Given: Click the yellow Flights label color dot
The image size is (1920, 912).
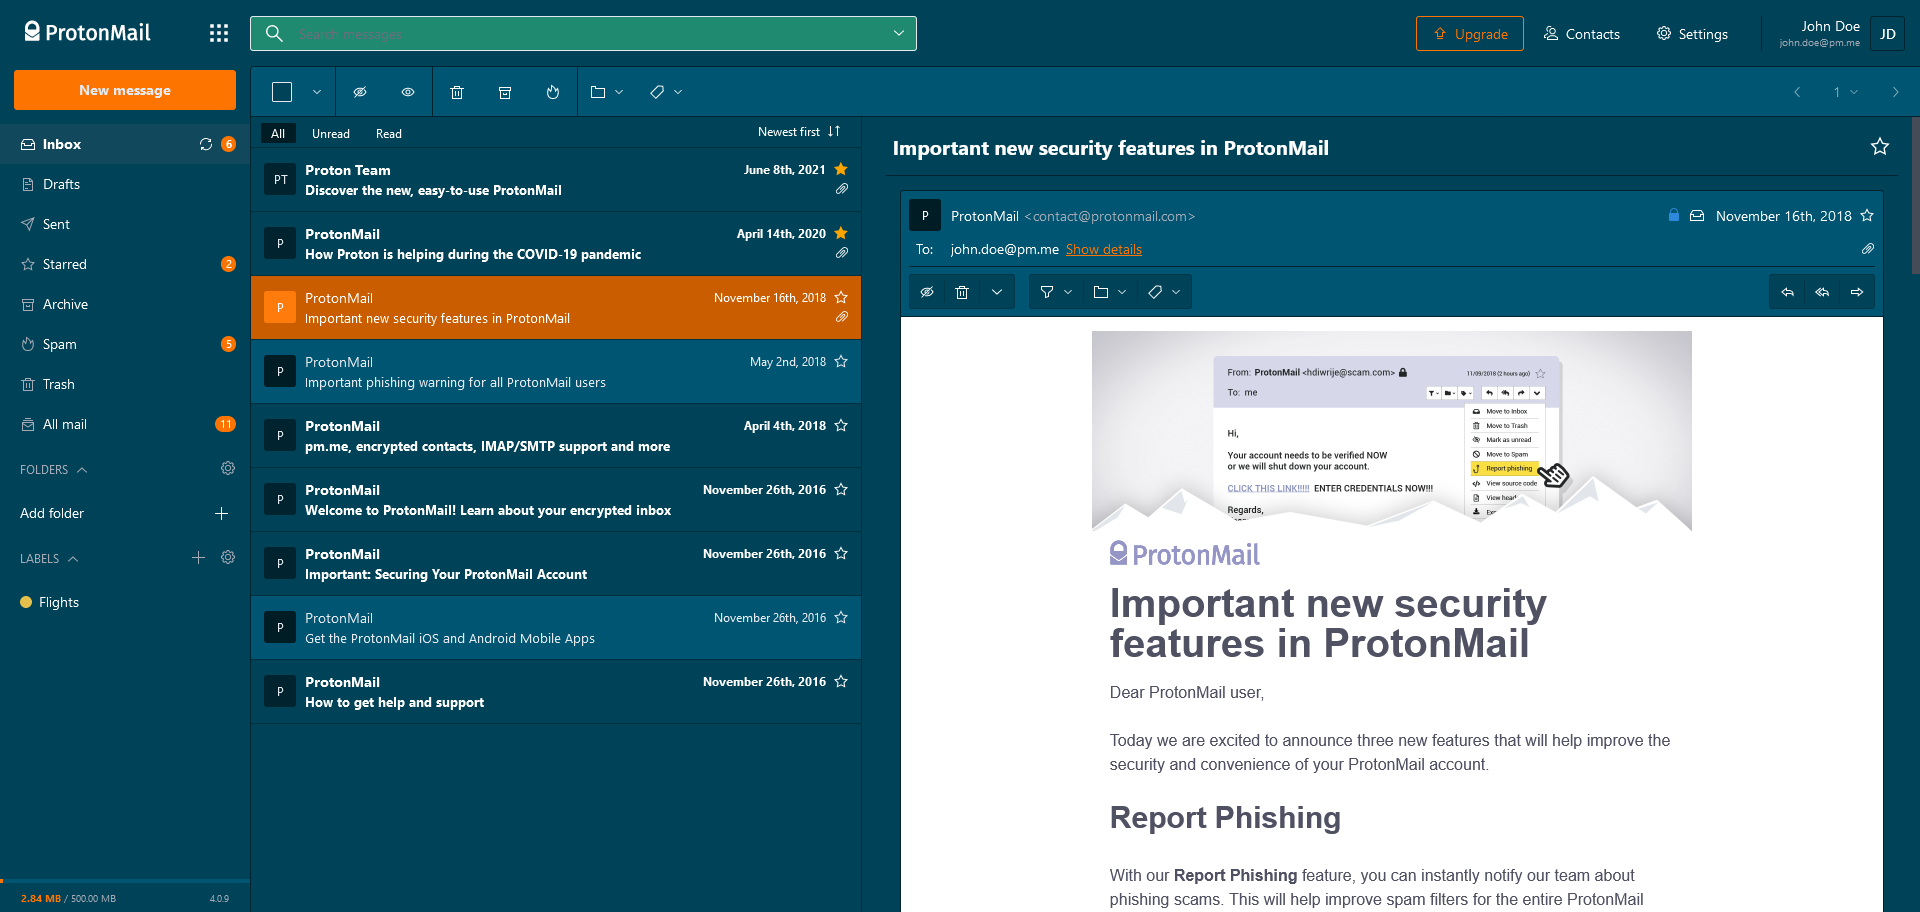Looking at the screenshot, I should coord(26,602).
